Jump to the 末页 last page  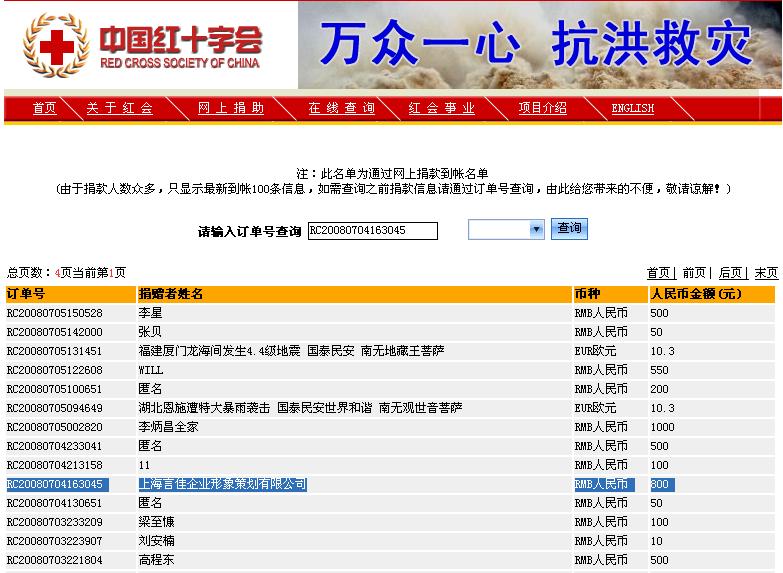tap(766, 273)
